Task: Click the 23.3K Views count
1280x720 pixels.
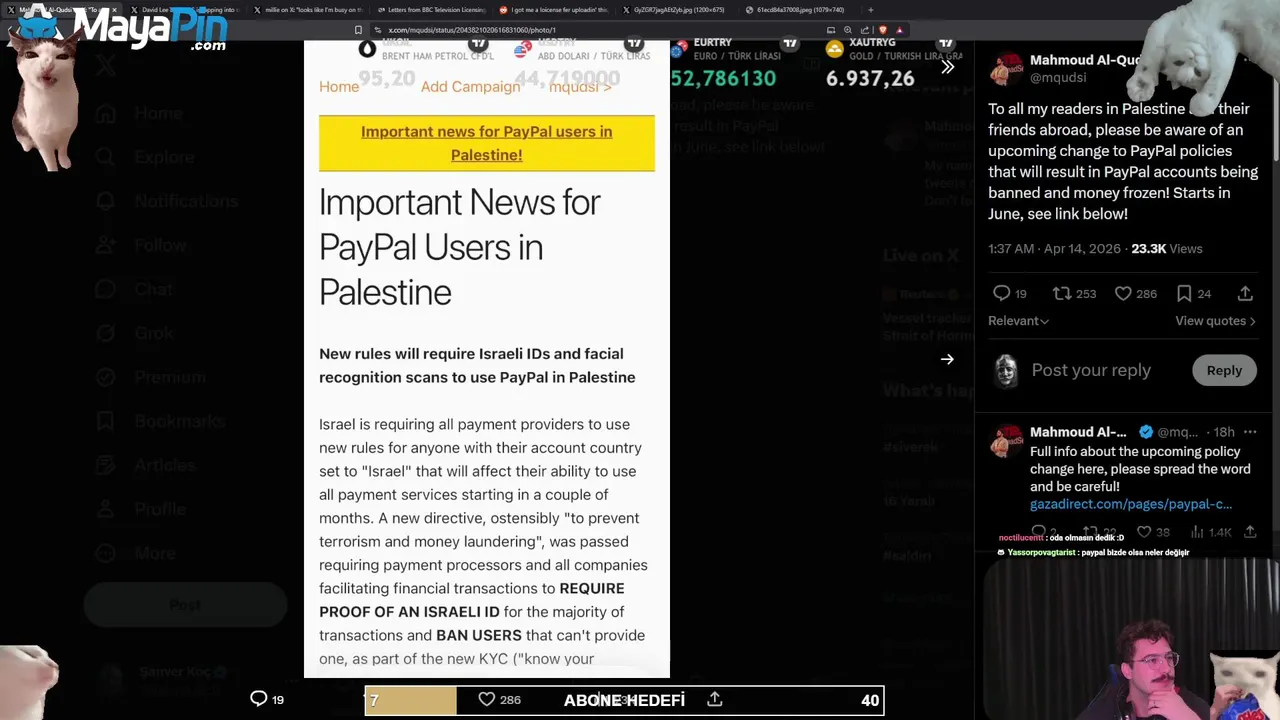Action: click(x=1167, y=248)
